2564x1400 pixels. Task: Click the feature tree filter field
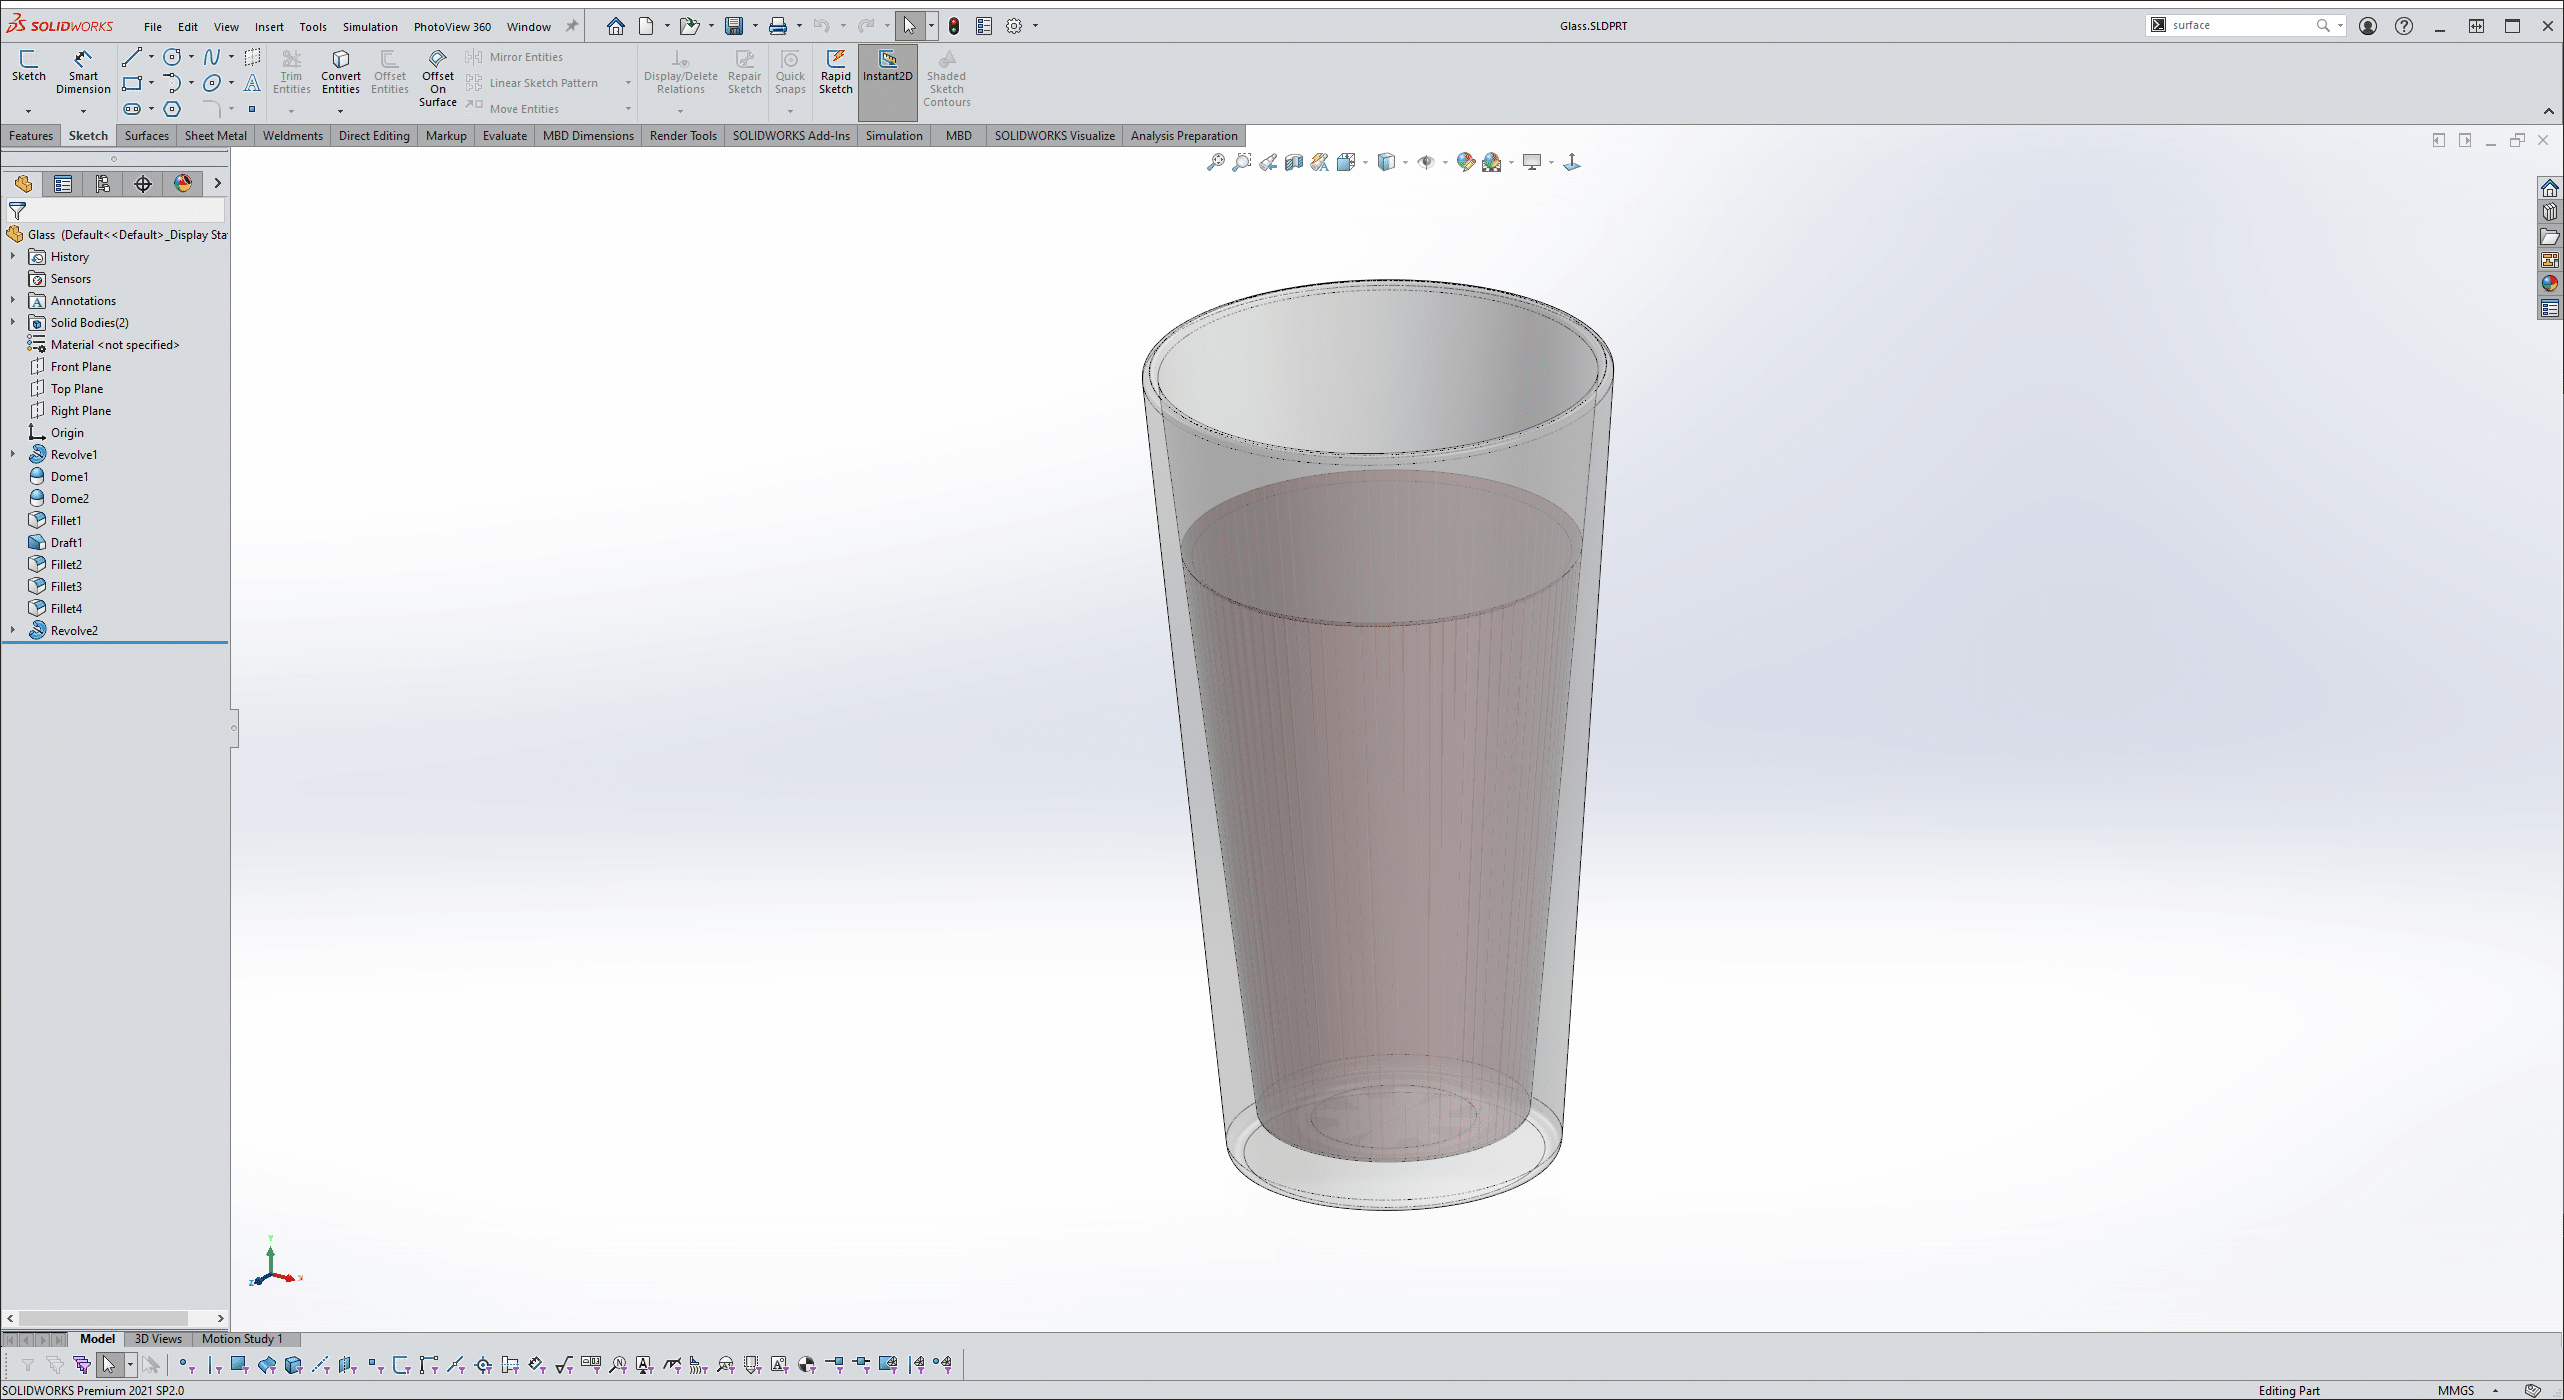coord(116,211)
